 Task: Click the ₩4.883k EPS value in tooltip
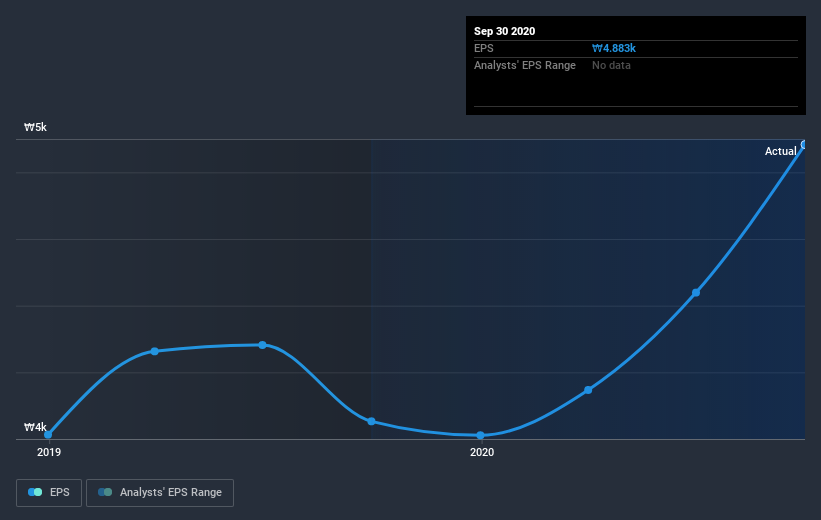[x=614, y=48]
